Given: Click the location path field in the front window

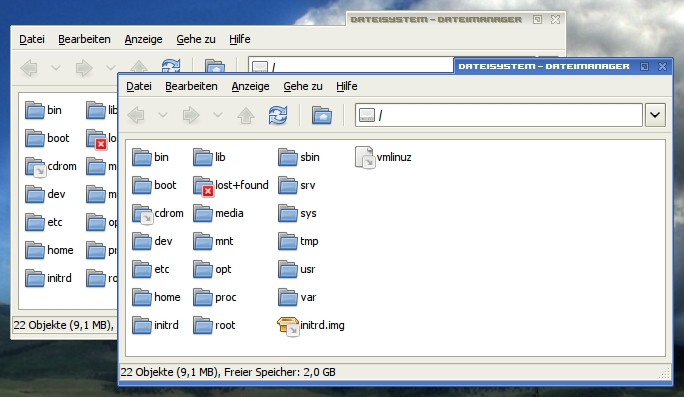Looking at the screenshot, I should pyautogui.click(x=499, y=115).
